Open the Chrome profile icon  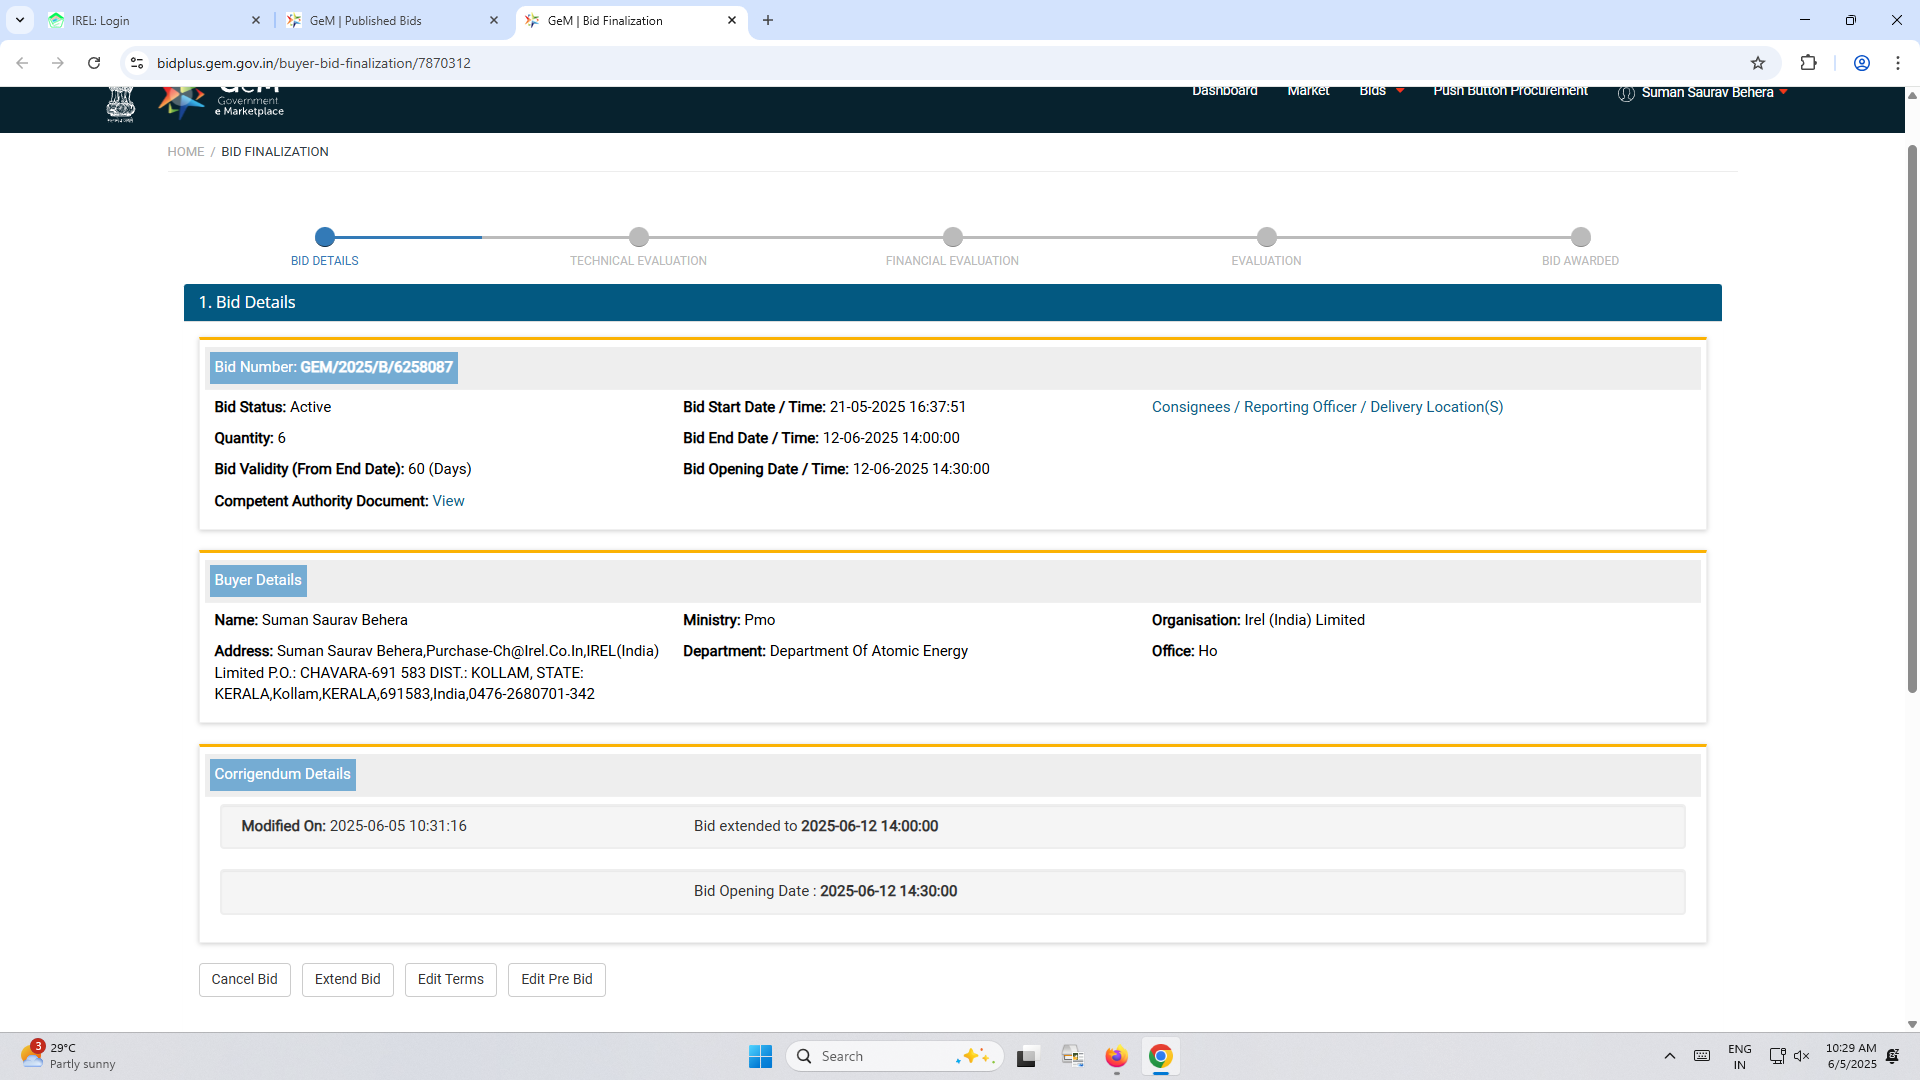click(1862, 63)
